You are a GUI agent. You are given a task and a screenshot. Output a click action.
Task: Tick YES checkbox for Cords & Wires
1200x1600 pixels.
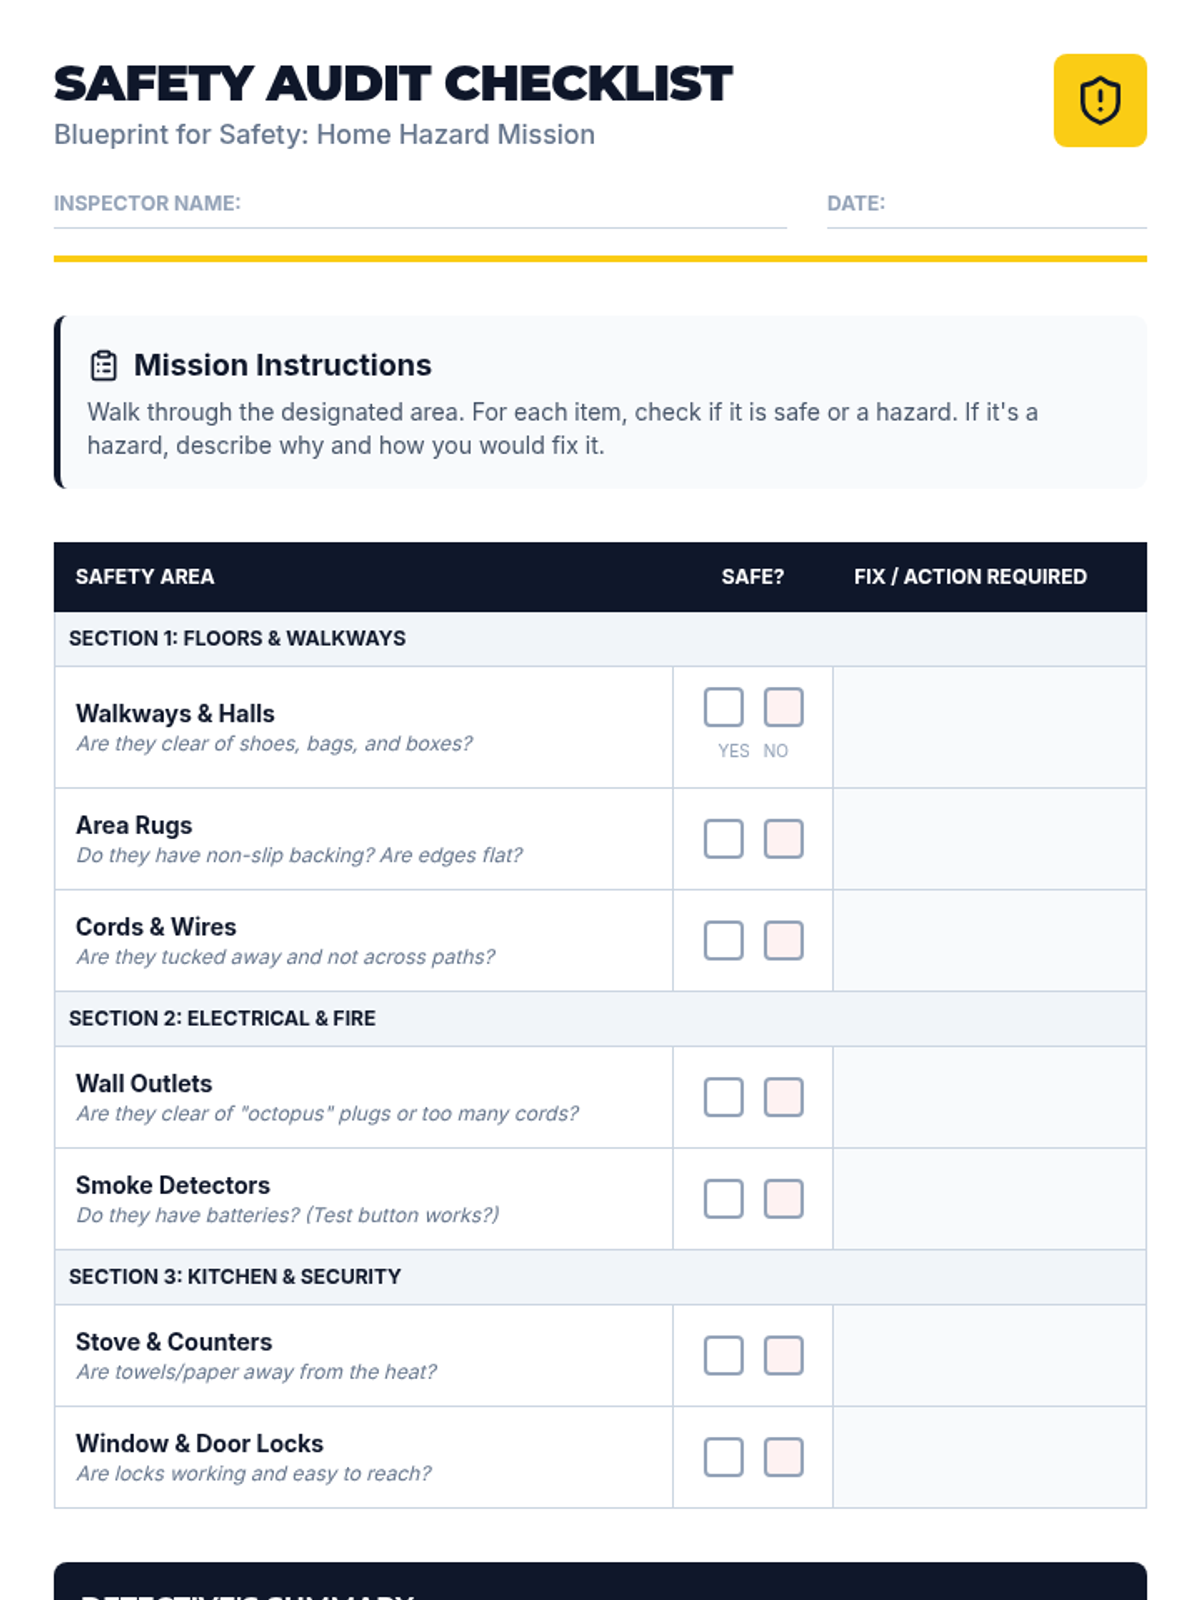[x=723, y=941]
